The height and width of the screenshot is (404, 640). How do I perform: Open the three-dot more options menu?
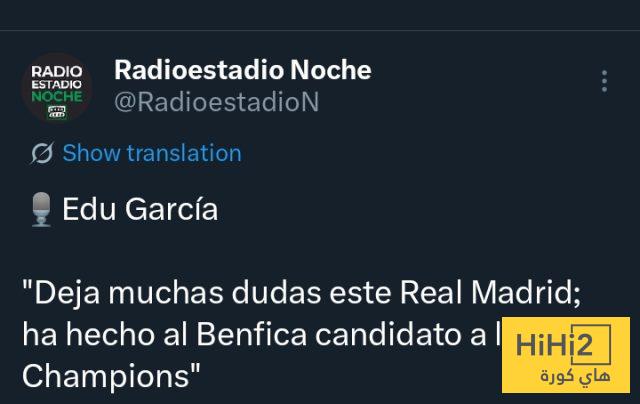603,81
